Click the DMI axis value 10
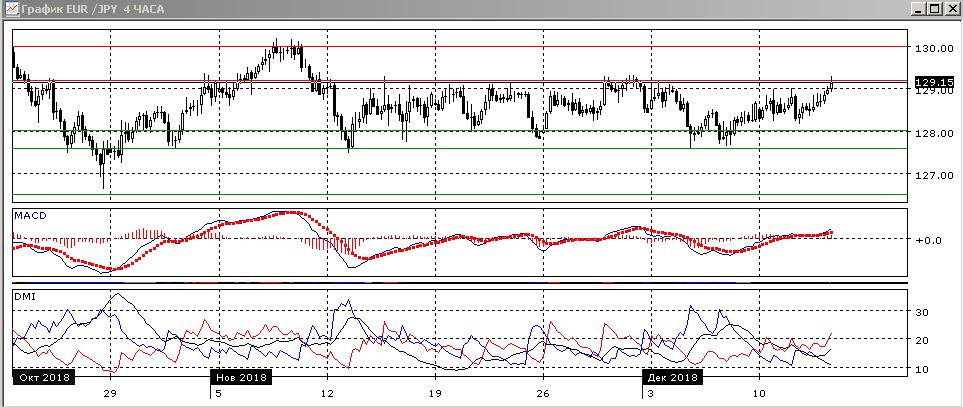 922,369
